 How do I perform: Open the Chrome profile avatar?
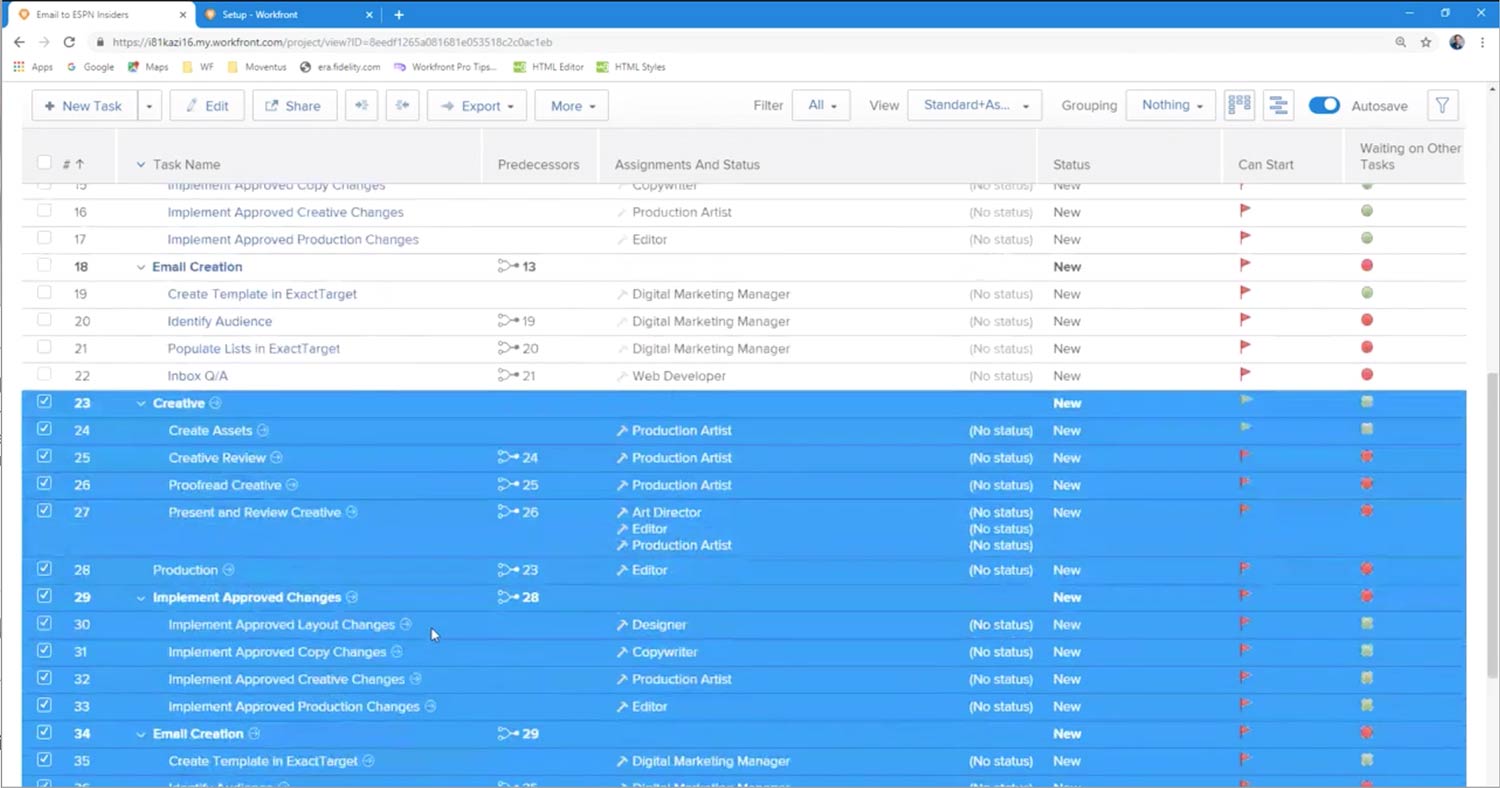tap(1456, 42)
